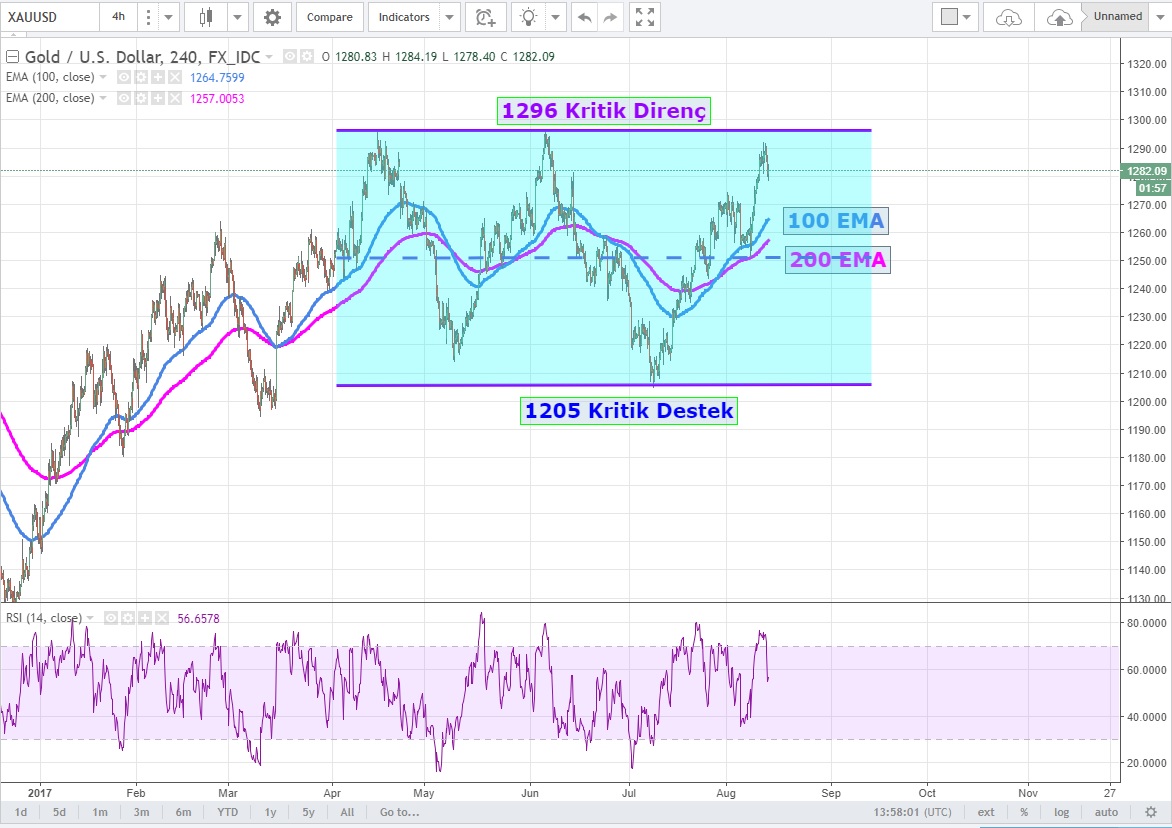
Task: Select the All time range
Action: tap(347, 812)
